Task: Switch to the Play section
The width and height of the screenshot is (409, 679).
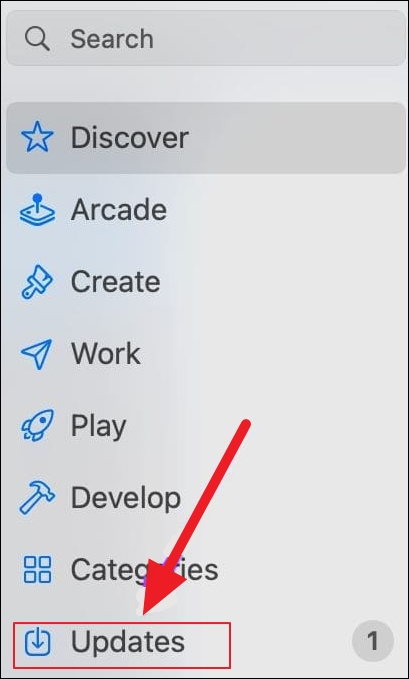Action: (206, 426)
